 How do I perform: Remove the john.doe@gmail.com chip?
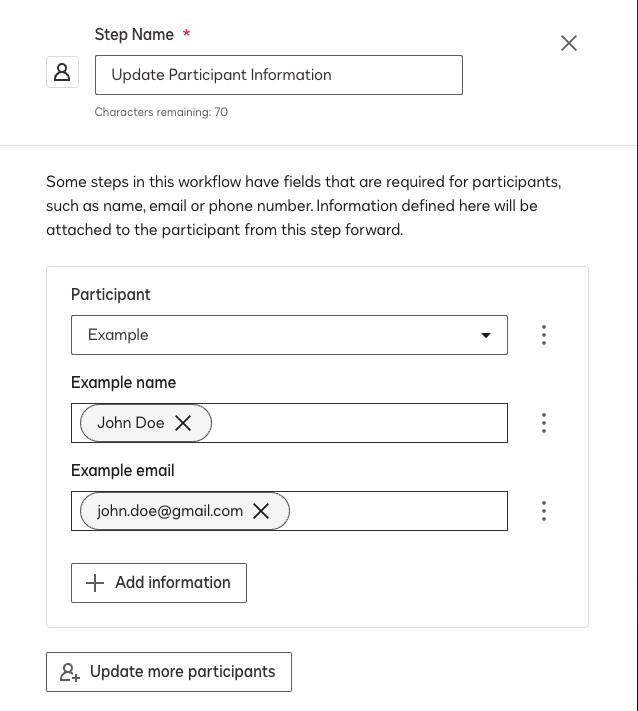(x=261, y=511)
